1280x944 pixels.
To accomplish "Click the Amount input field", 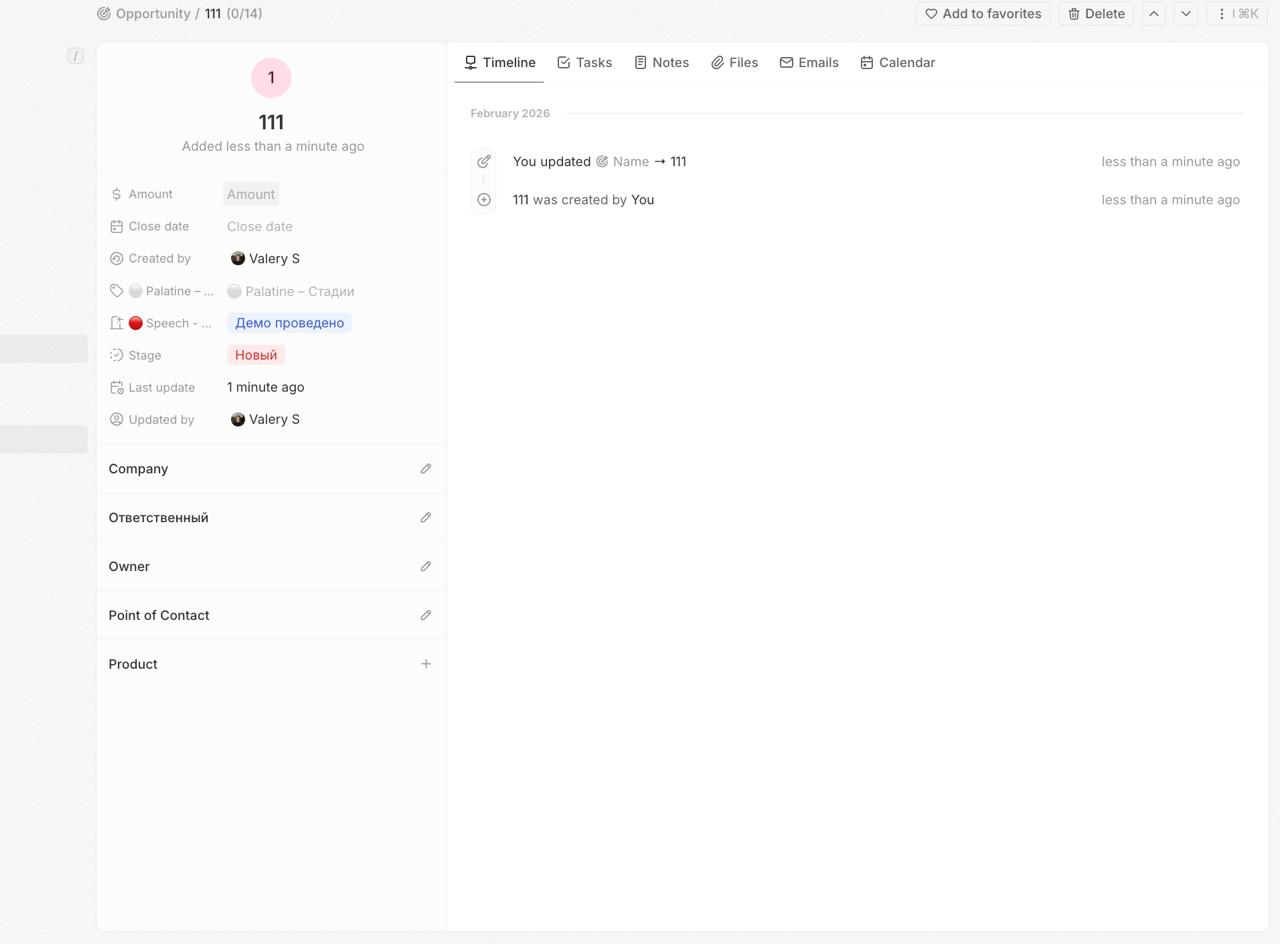I will [x=251, y=194].
